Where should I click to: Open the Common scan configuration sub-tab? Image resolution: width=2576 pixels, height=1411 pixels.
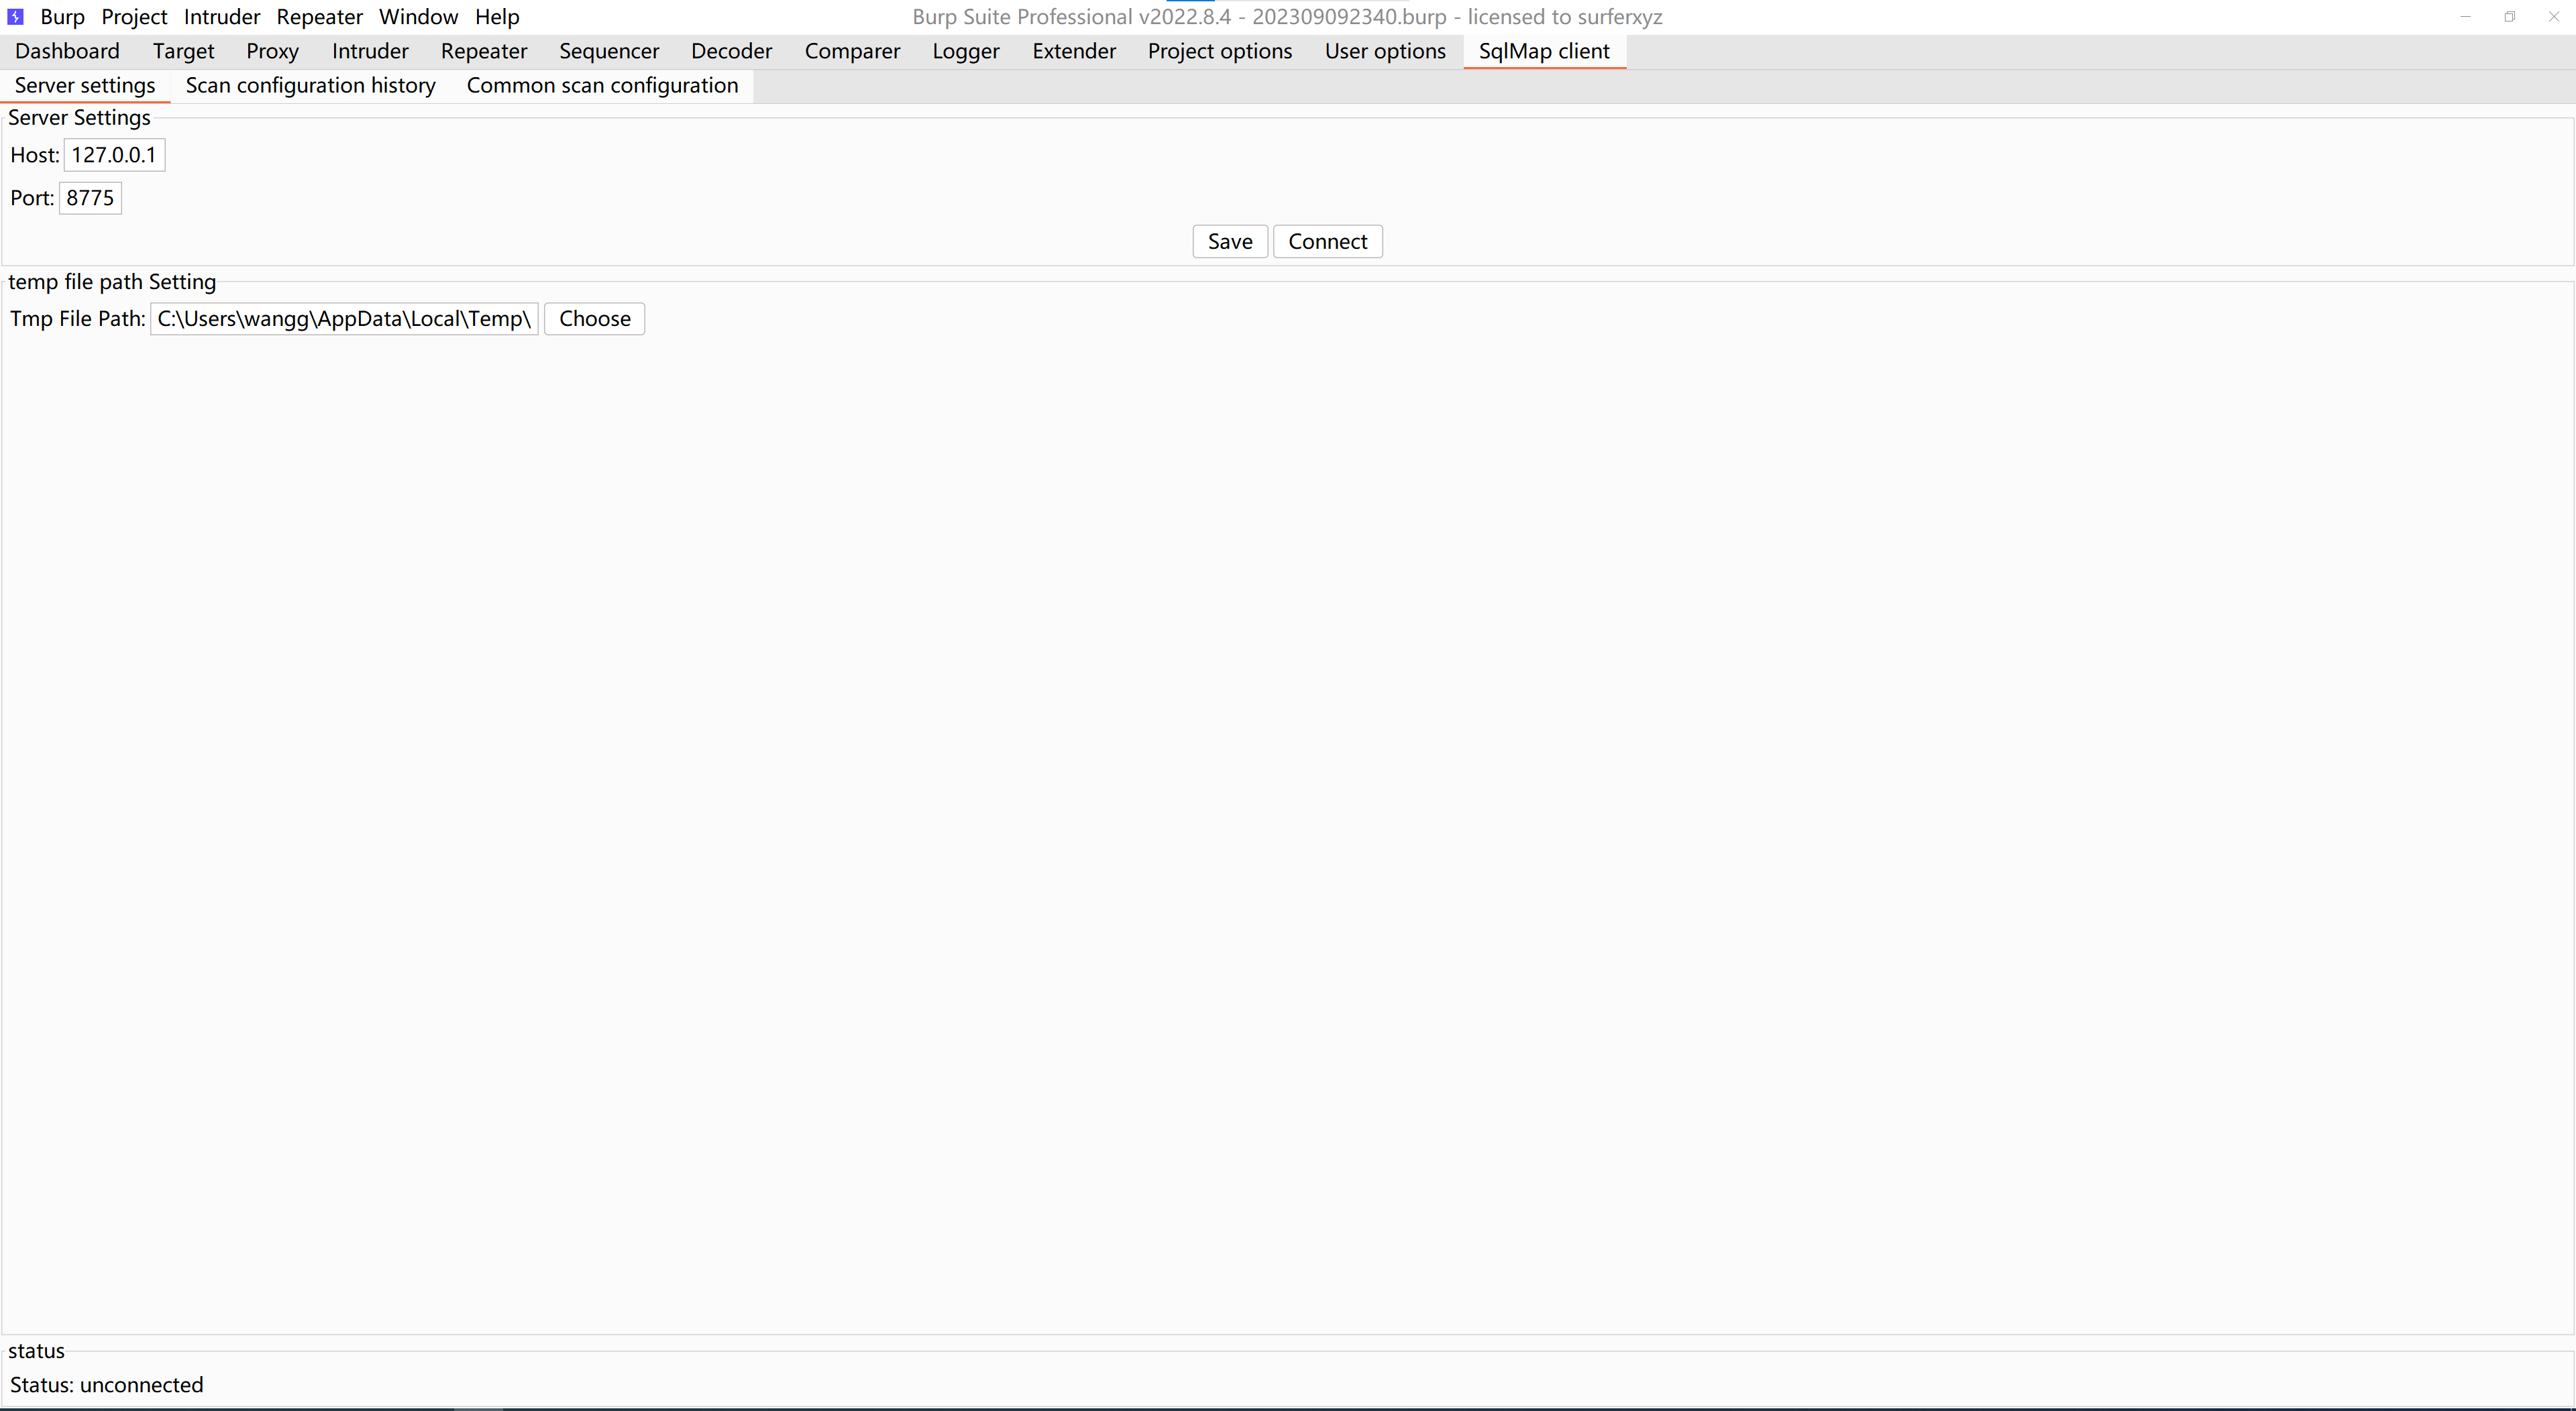point(602,86)
